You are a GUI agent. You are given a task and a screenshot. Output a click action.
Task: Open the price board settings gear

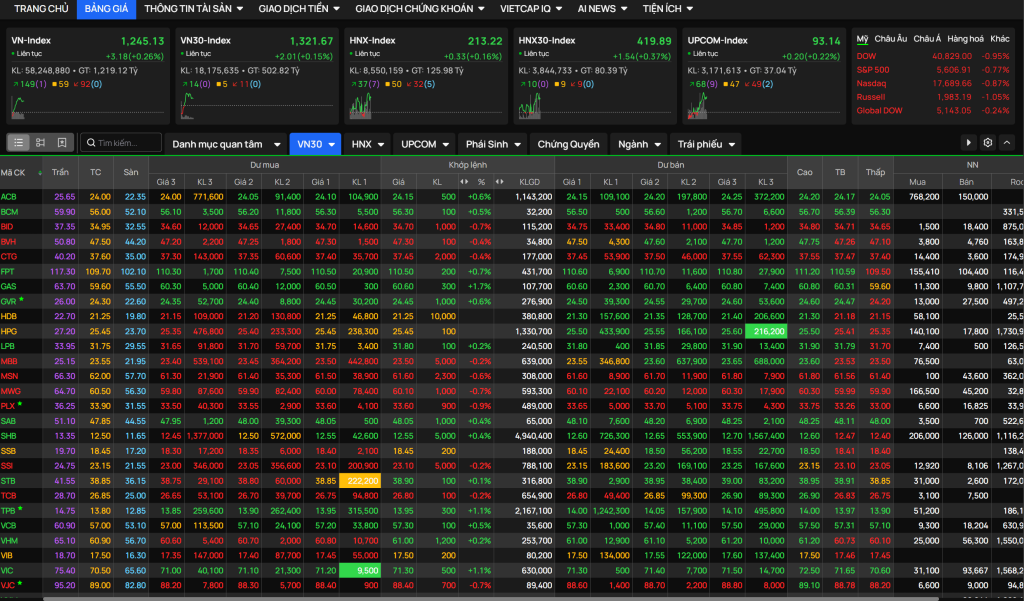coord(988,142)
